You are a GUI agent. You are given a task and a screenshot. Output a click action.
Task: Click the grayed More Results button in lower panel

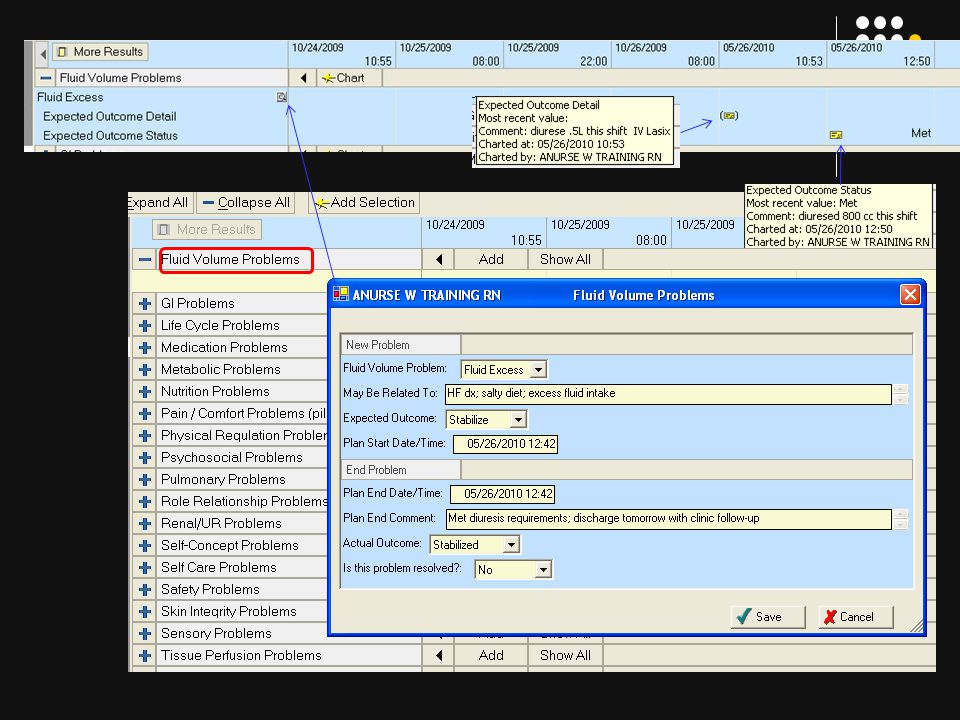(x=207, y=230)
